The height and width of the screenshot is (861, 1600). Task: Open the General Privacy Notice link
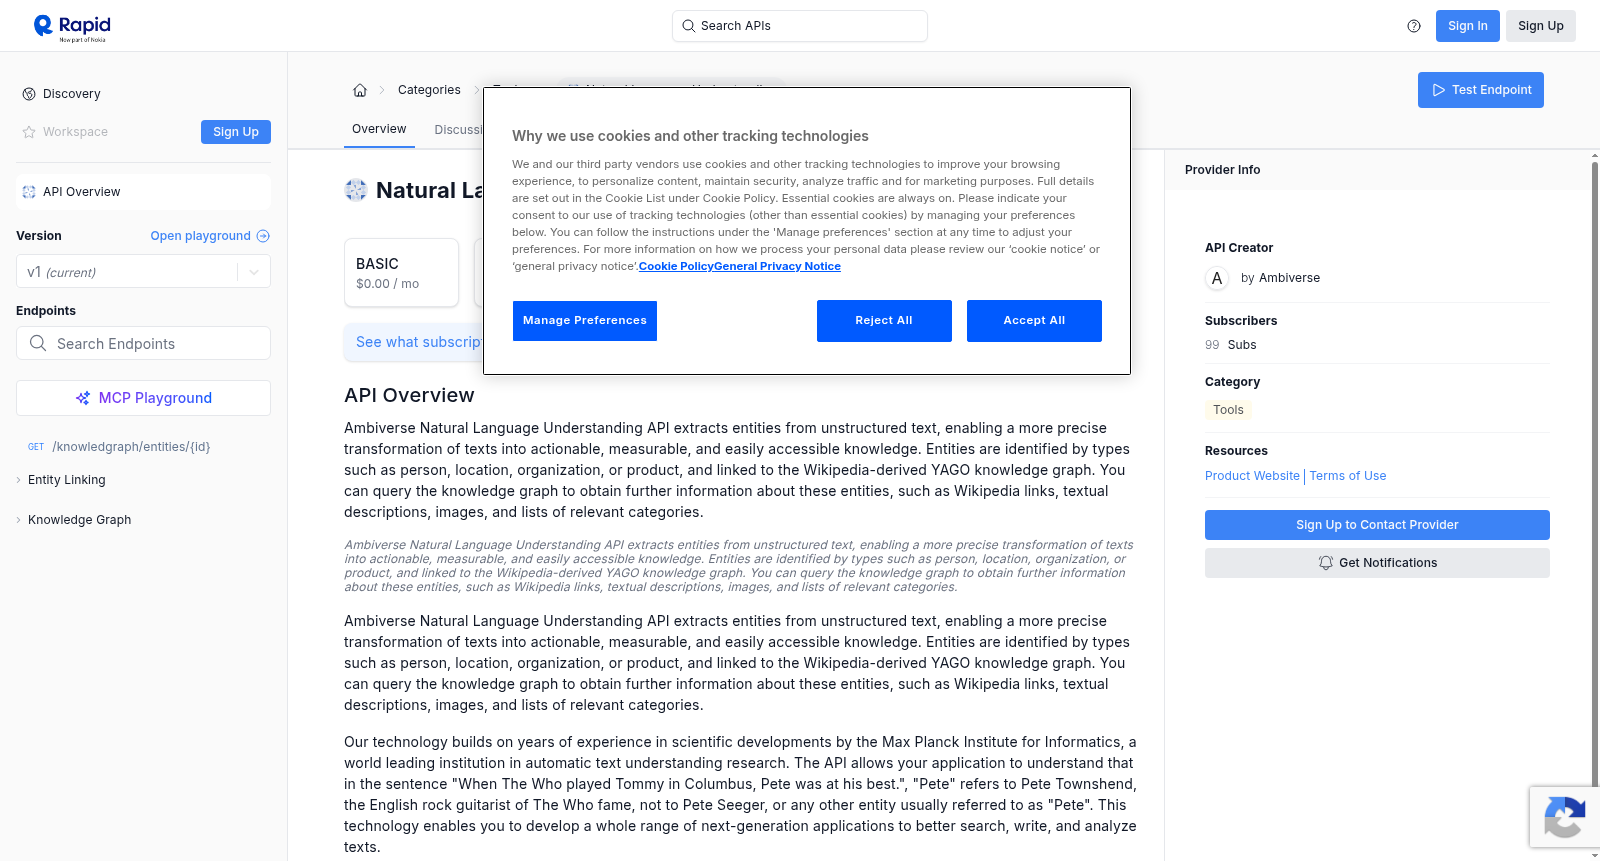(x=777, y=266)
